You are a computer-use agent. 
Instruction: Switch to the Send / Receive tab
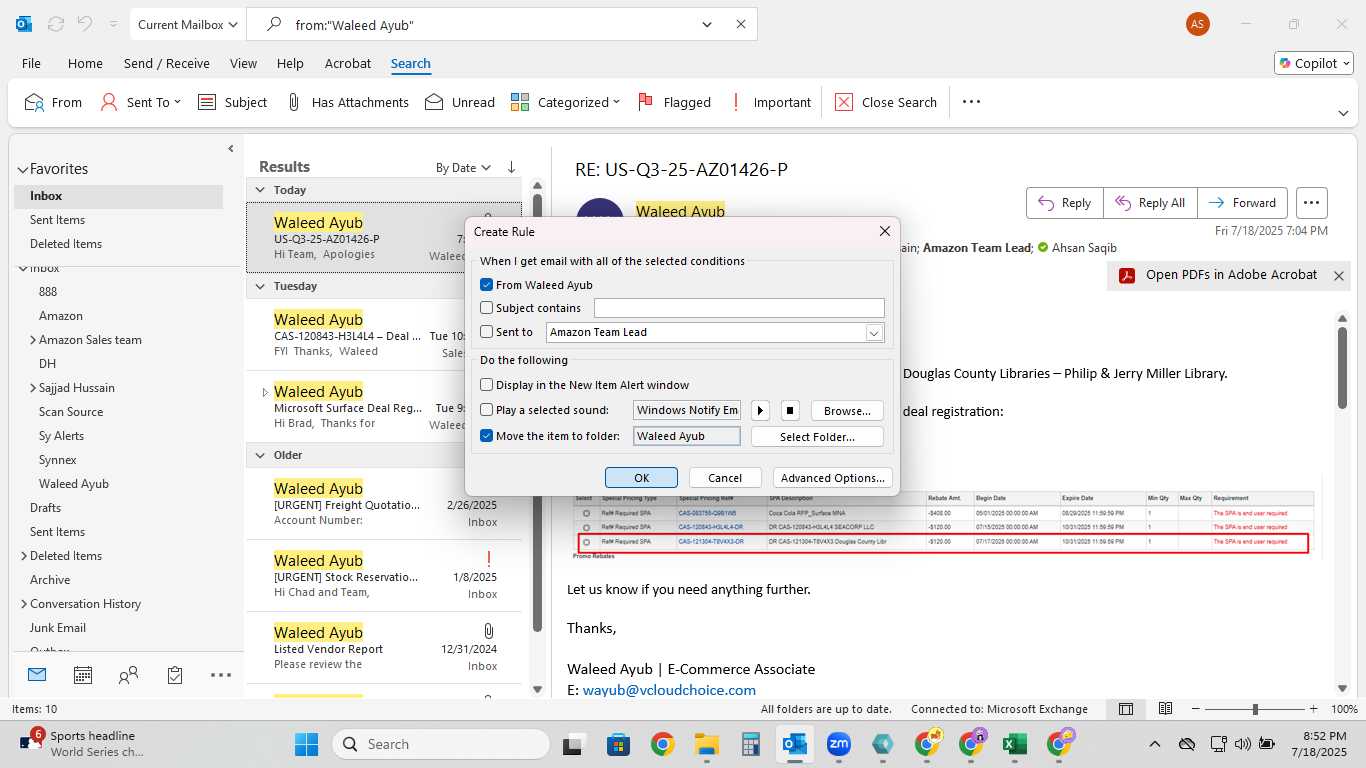167,63
